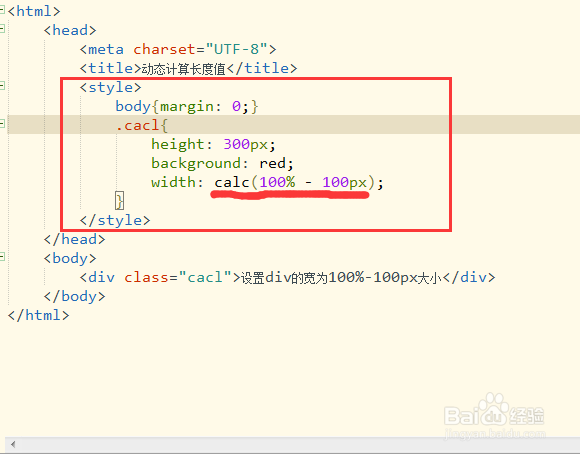580x455 pixels.
Task: Click the title text 动态计算长度值
Action: pyautogui.click(x=183, y=69)
